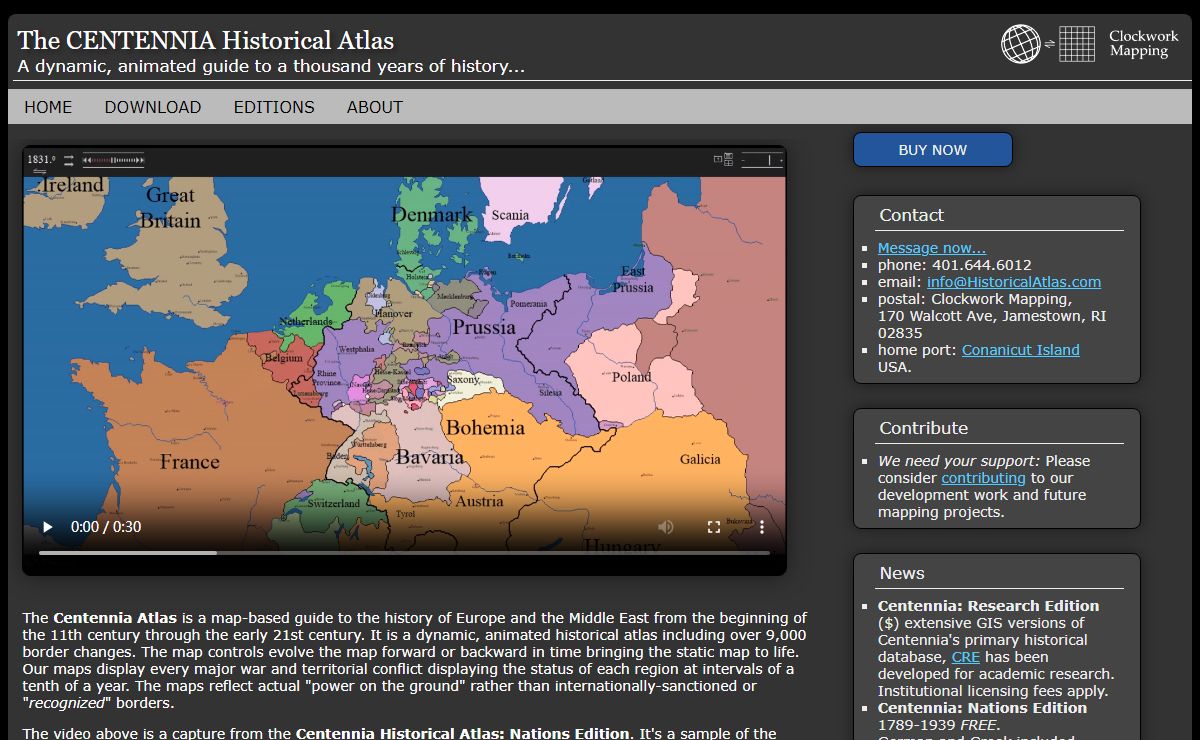Viewport: 1200px width, 740px height.
Task: Click the CENTENNIA Historical Atlas title
Action: coord(206,41)
